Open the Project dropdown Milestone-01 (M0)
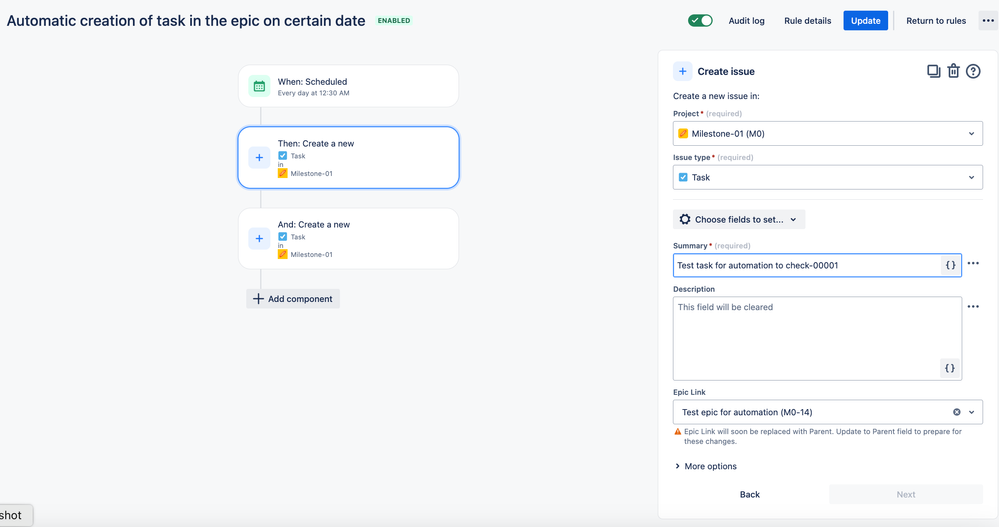 click(828, 134)
